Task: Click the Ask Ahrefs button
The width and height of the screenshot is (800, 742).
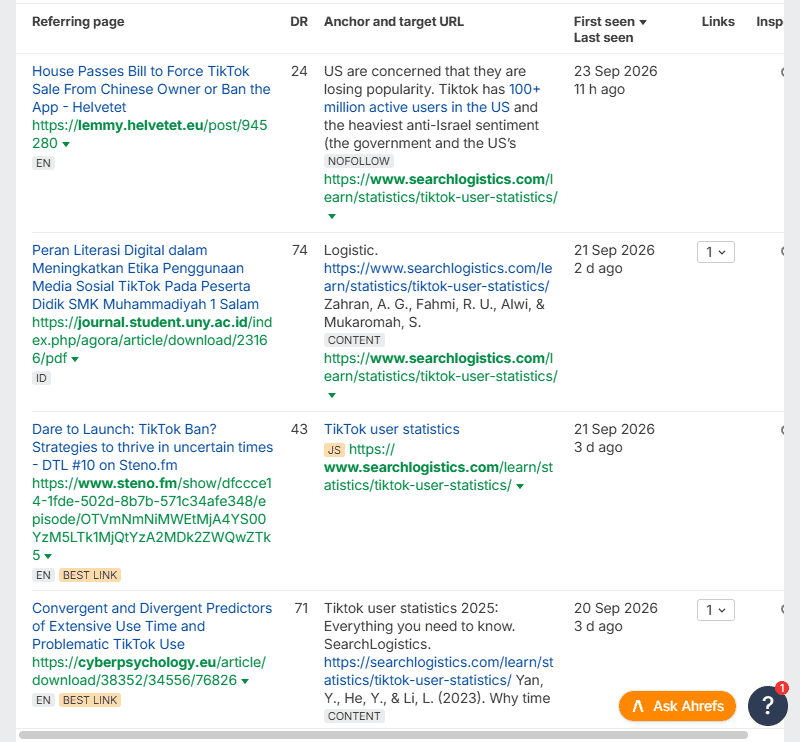Action: pyautogui.click(x=677, y=706)
